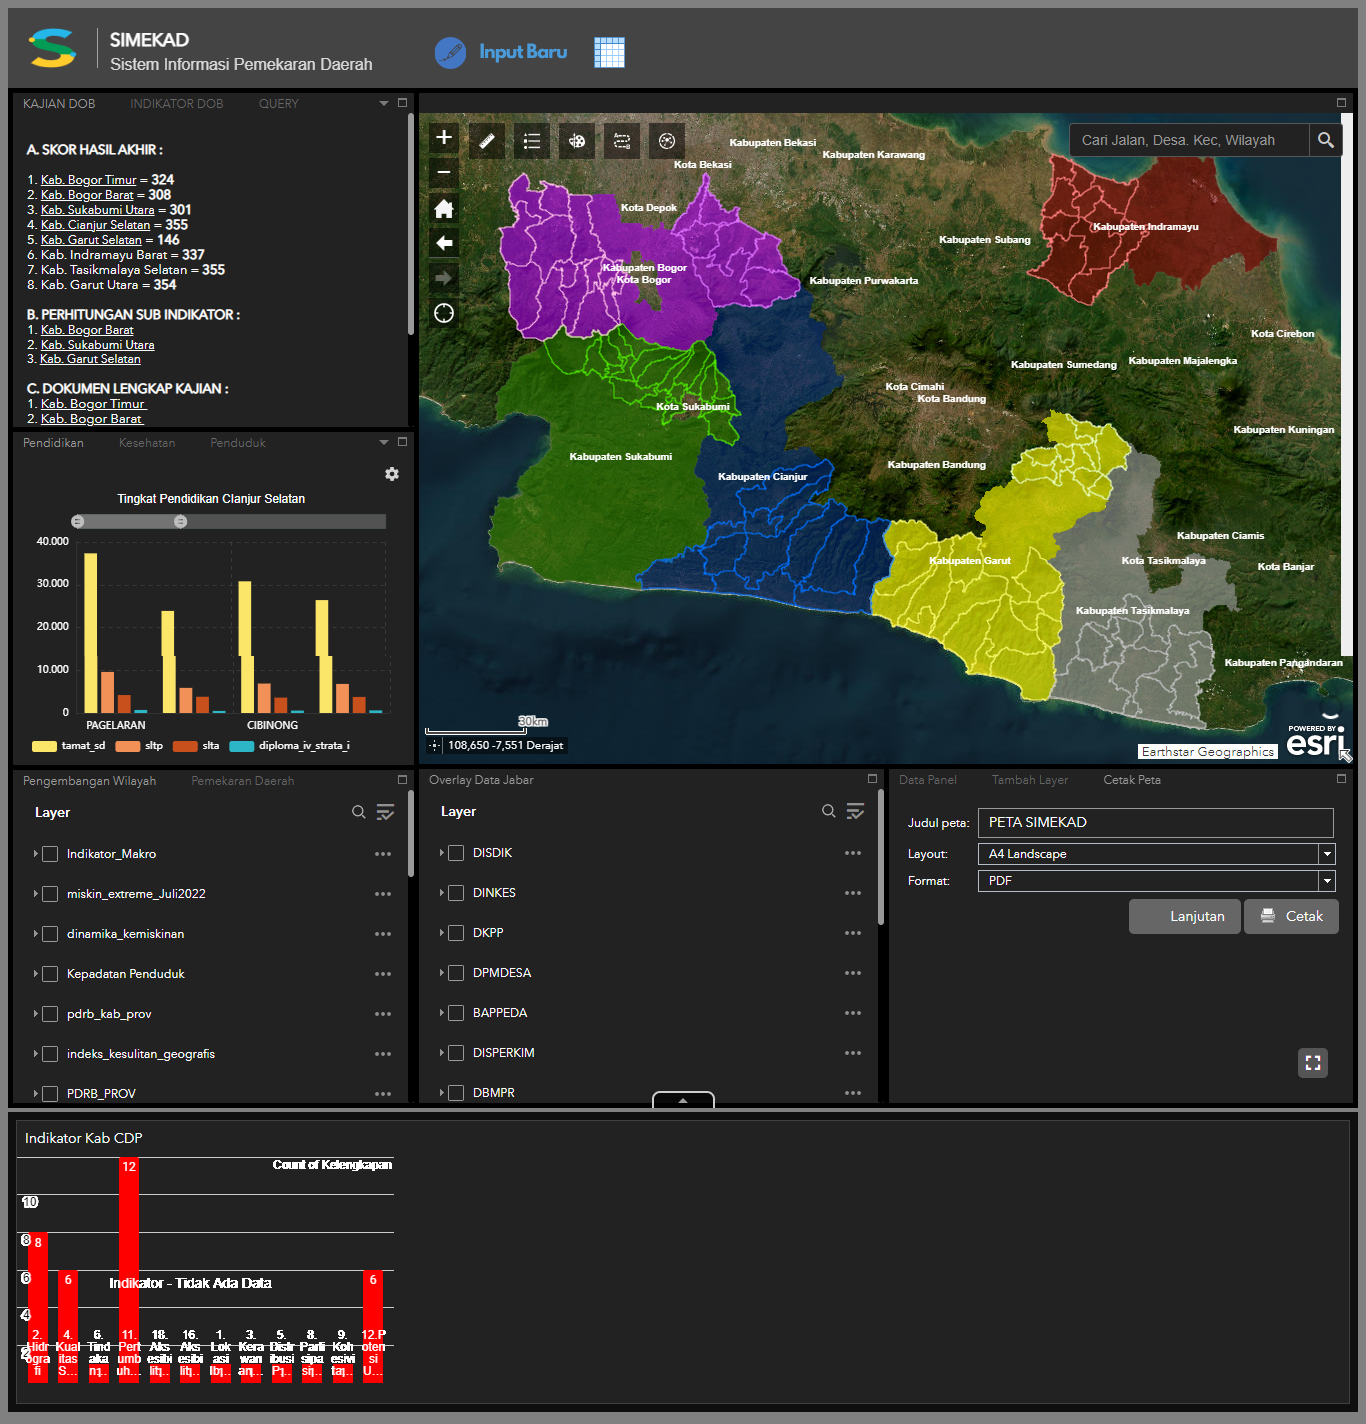Open the A-to-B directions tool
Screen dimensions: 1366x1424
pyautogui.click(x=622, y=141)
